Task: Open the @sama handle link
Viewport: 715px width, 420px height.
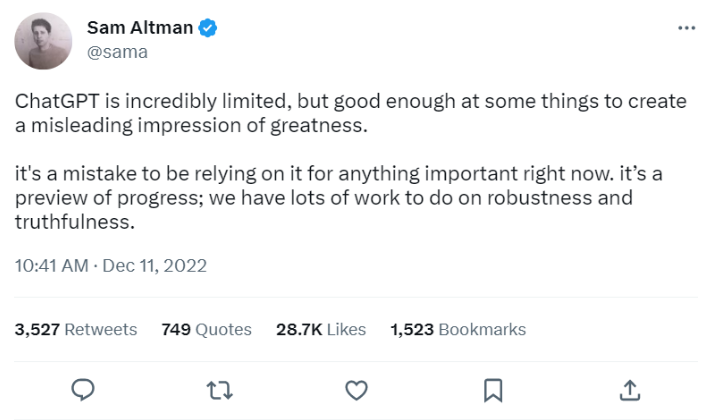Action: click(118, 52)
